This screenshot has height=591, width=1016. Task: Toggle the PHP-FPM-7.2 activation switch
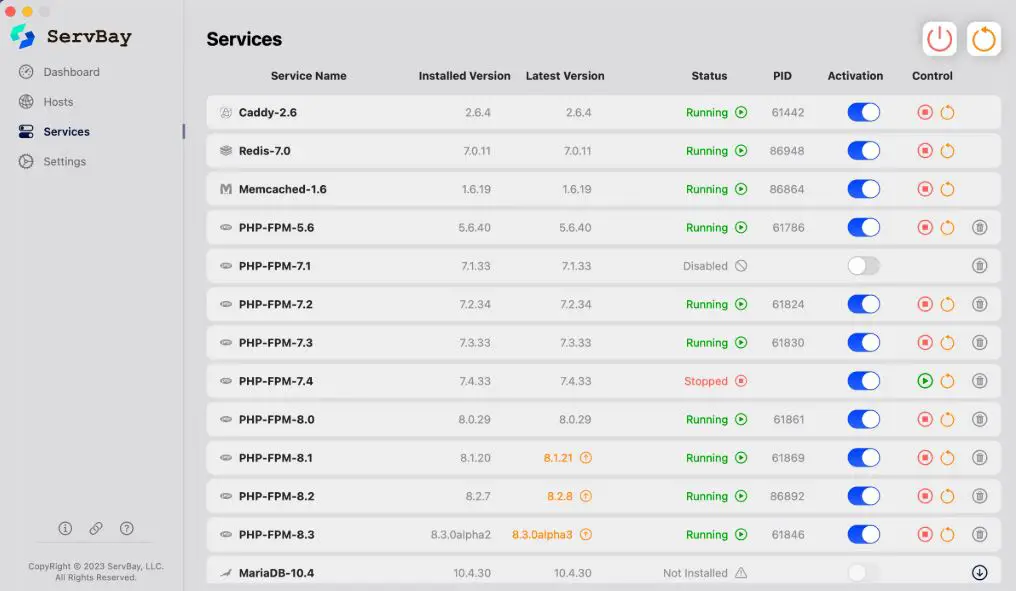point(864,304)
